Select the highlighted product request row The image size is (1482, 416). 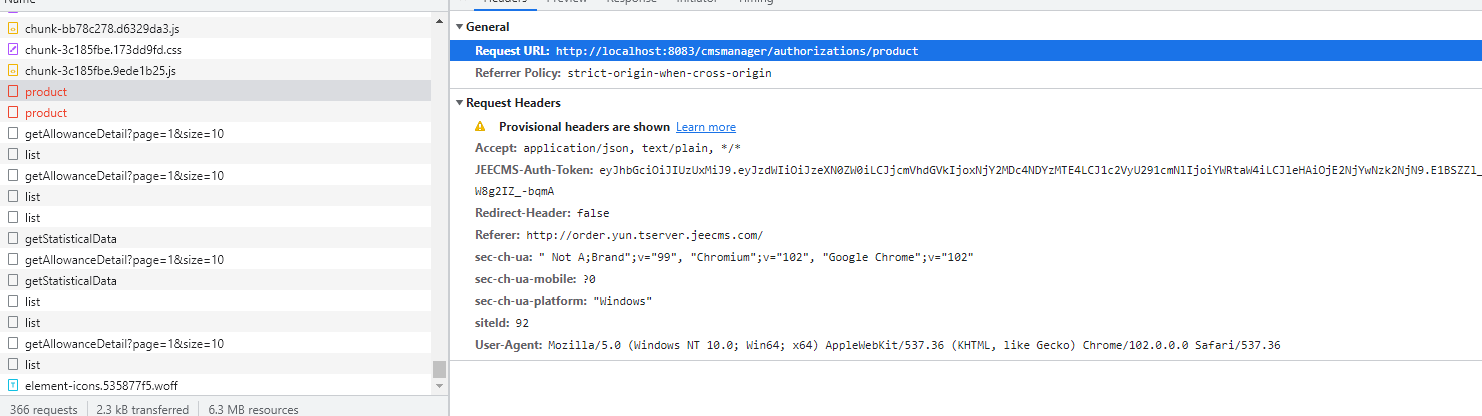(x=215, y=92)
